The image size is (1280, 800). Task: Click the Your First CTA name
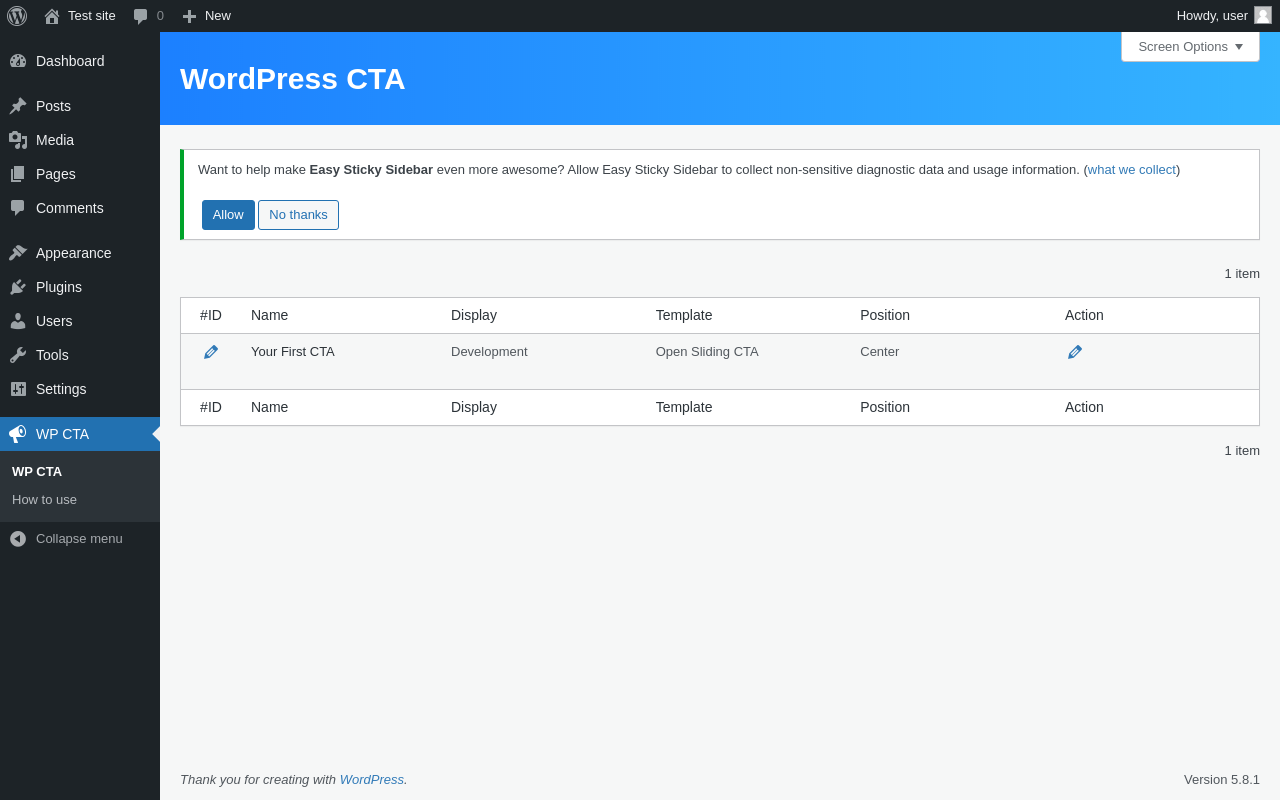pyautogui.click(x=293, y=352)
